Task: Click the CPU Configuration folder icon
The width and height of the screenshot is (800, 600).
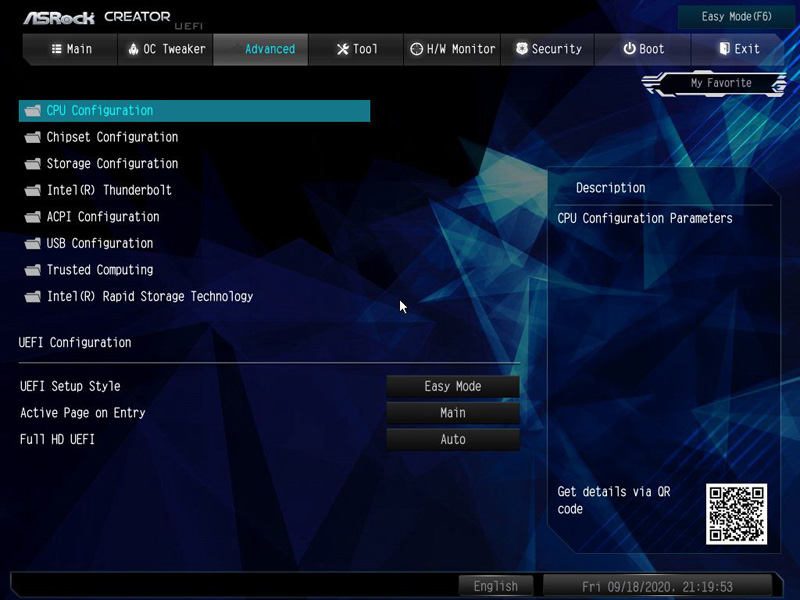Action: tap(33, 111)
